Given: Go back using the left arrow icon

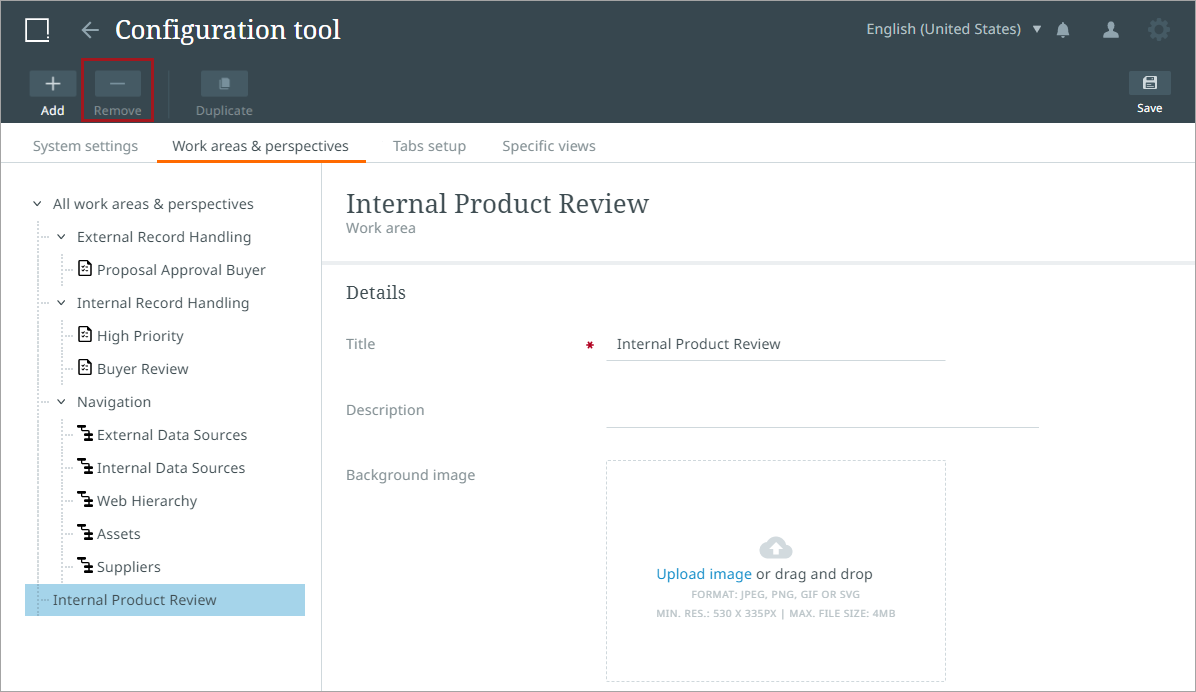Looking at the screenshot, I should click(90, 30).
